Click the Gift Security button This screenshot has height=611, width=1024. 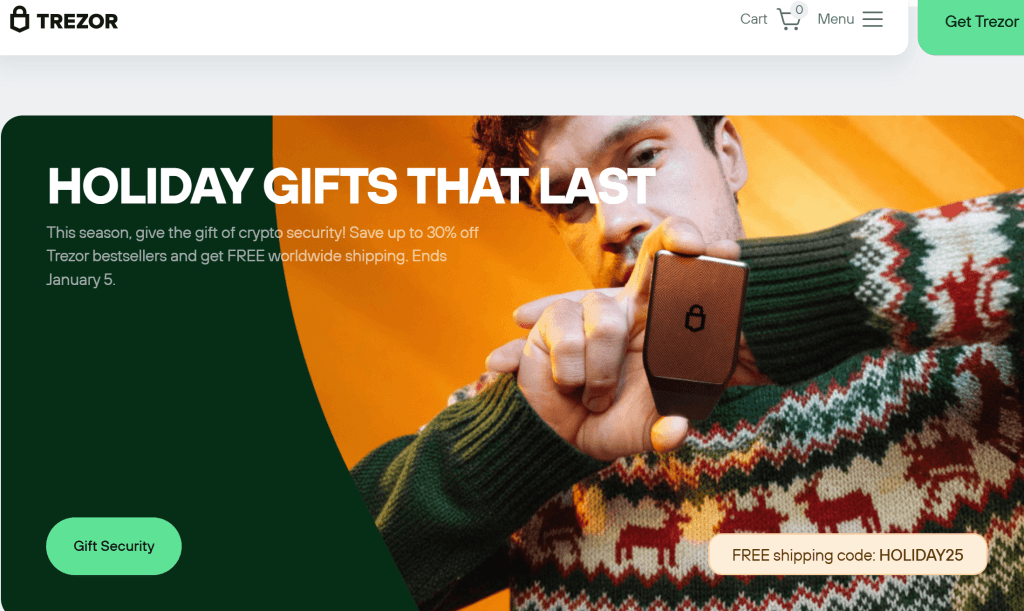tap(114, 546)
